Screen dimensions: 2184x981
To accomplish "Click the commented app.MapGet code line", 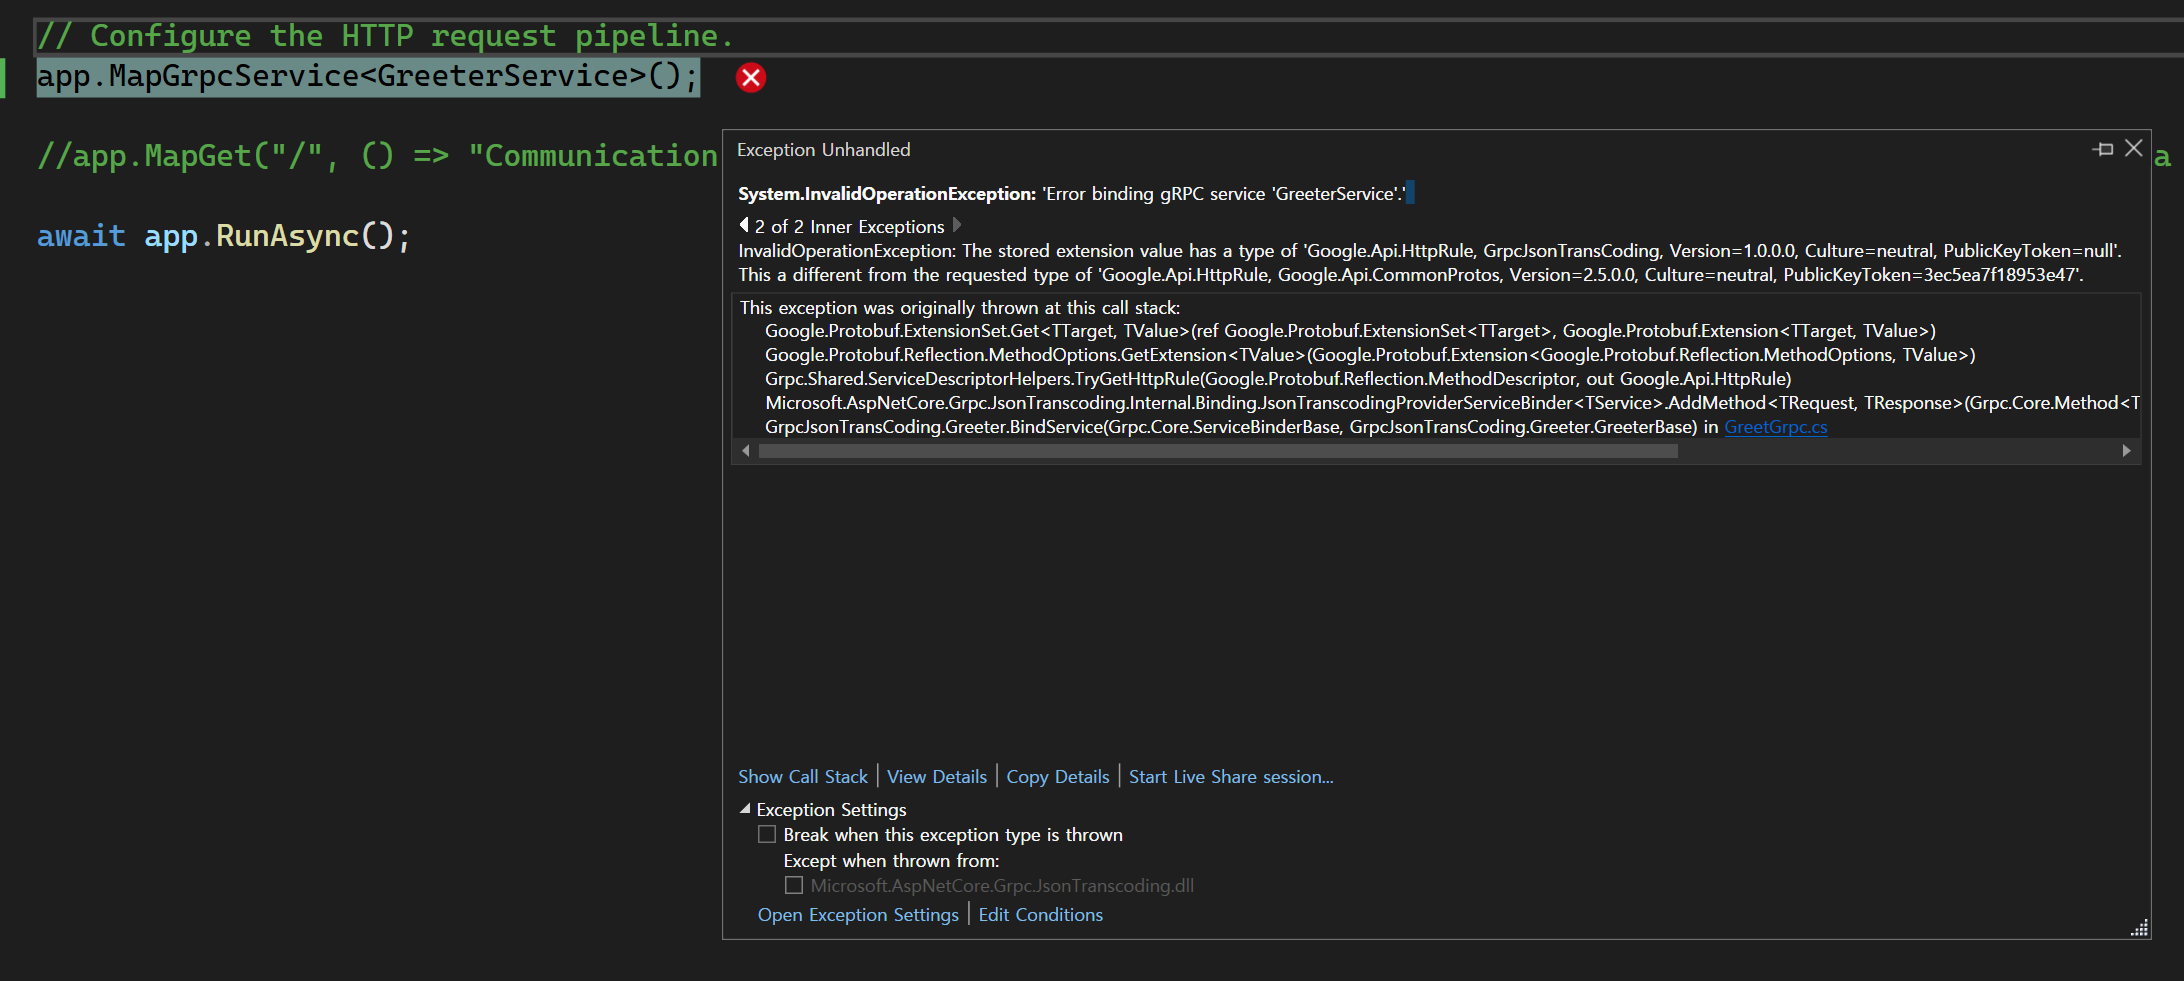I will 377,156.
